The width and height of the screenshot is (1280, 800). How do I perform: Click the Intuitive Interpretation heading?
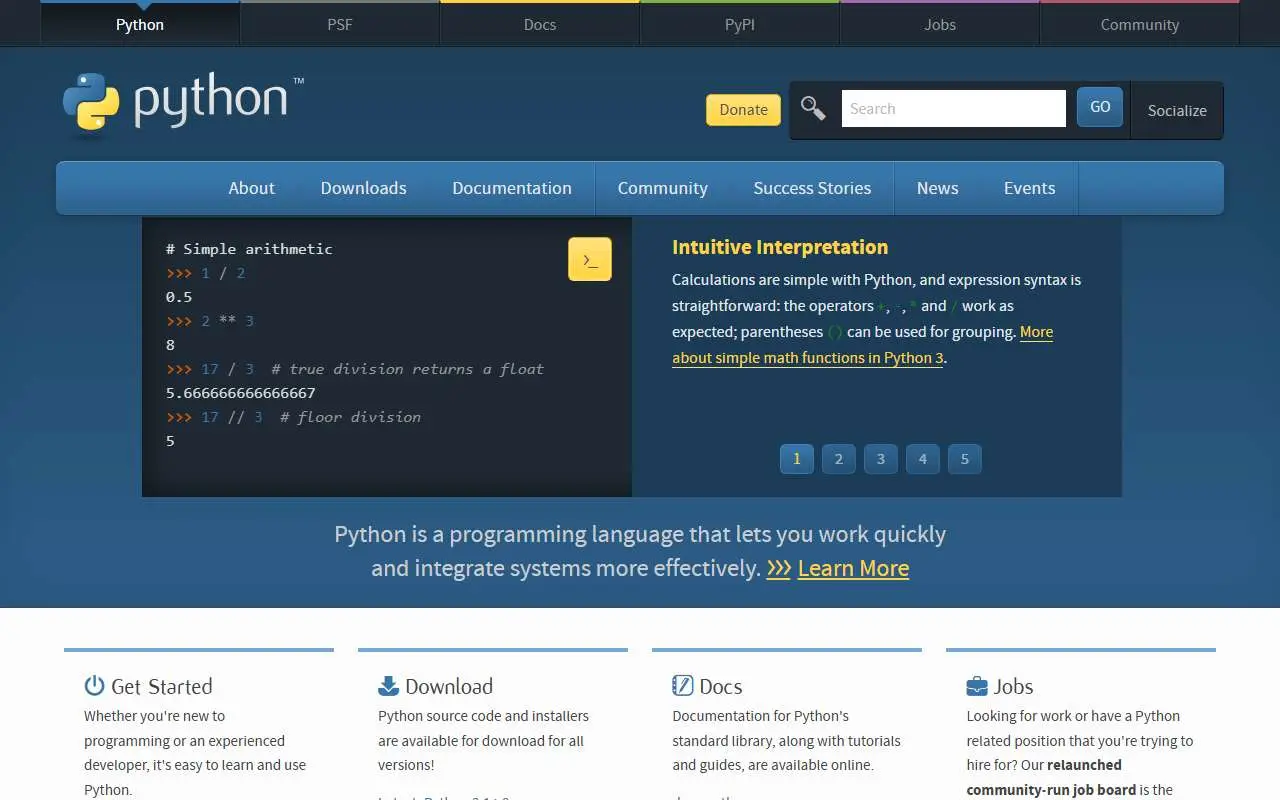tap(780, 247)
